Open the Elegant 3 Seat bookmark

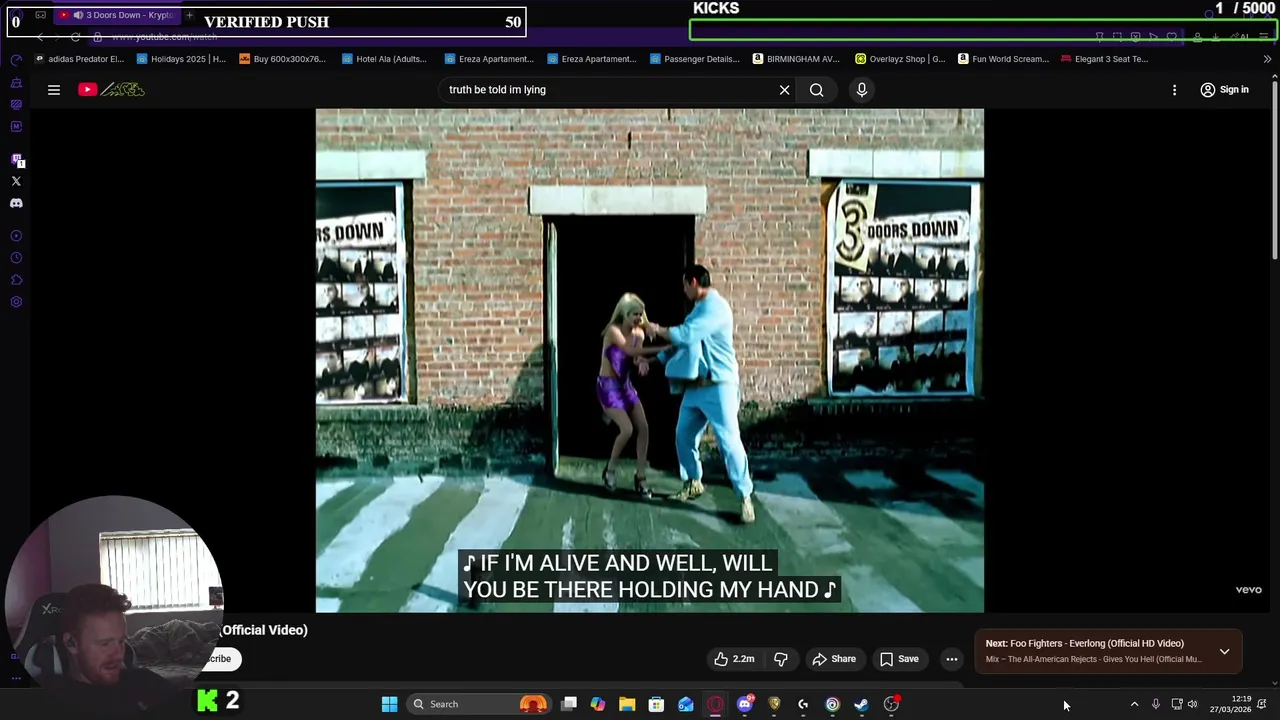click(x=1104, y=59)
